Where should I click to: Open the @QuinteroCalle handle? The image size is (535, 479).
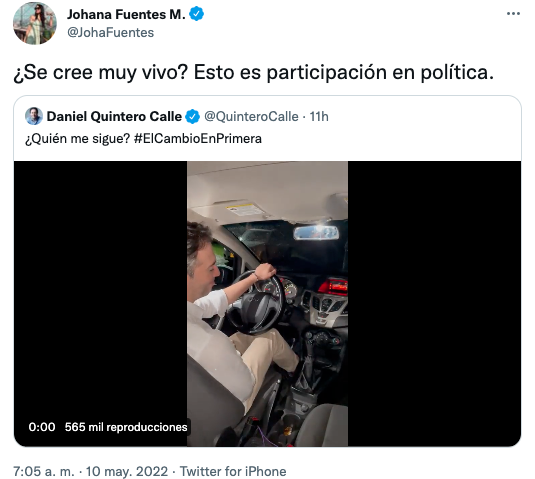(x=251, y=117)
